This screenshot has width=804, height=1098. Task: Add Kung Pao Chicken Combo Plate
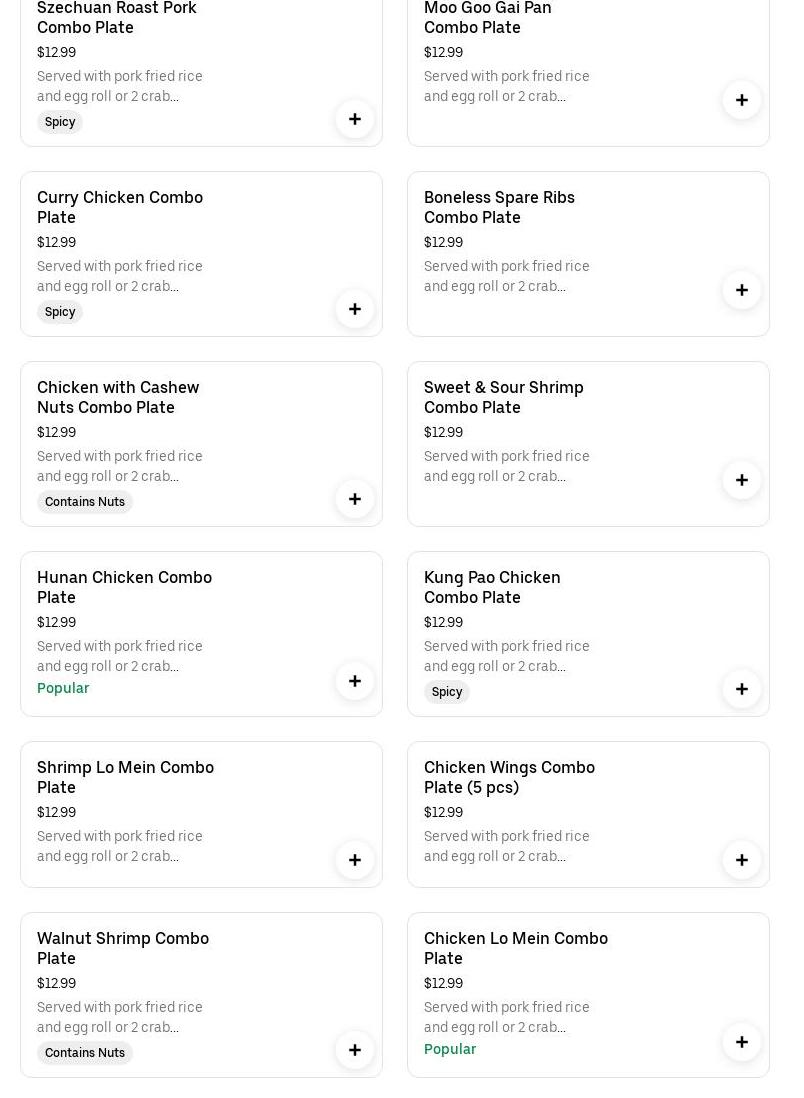tap(742, 689)
